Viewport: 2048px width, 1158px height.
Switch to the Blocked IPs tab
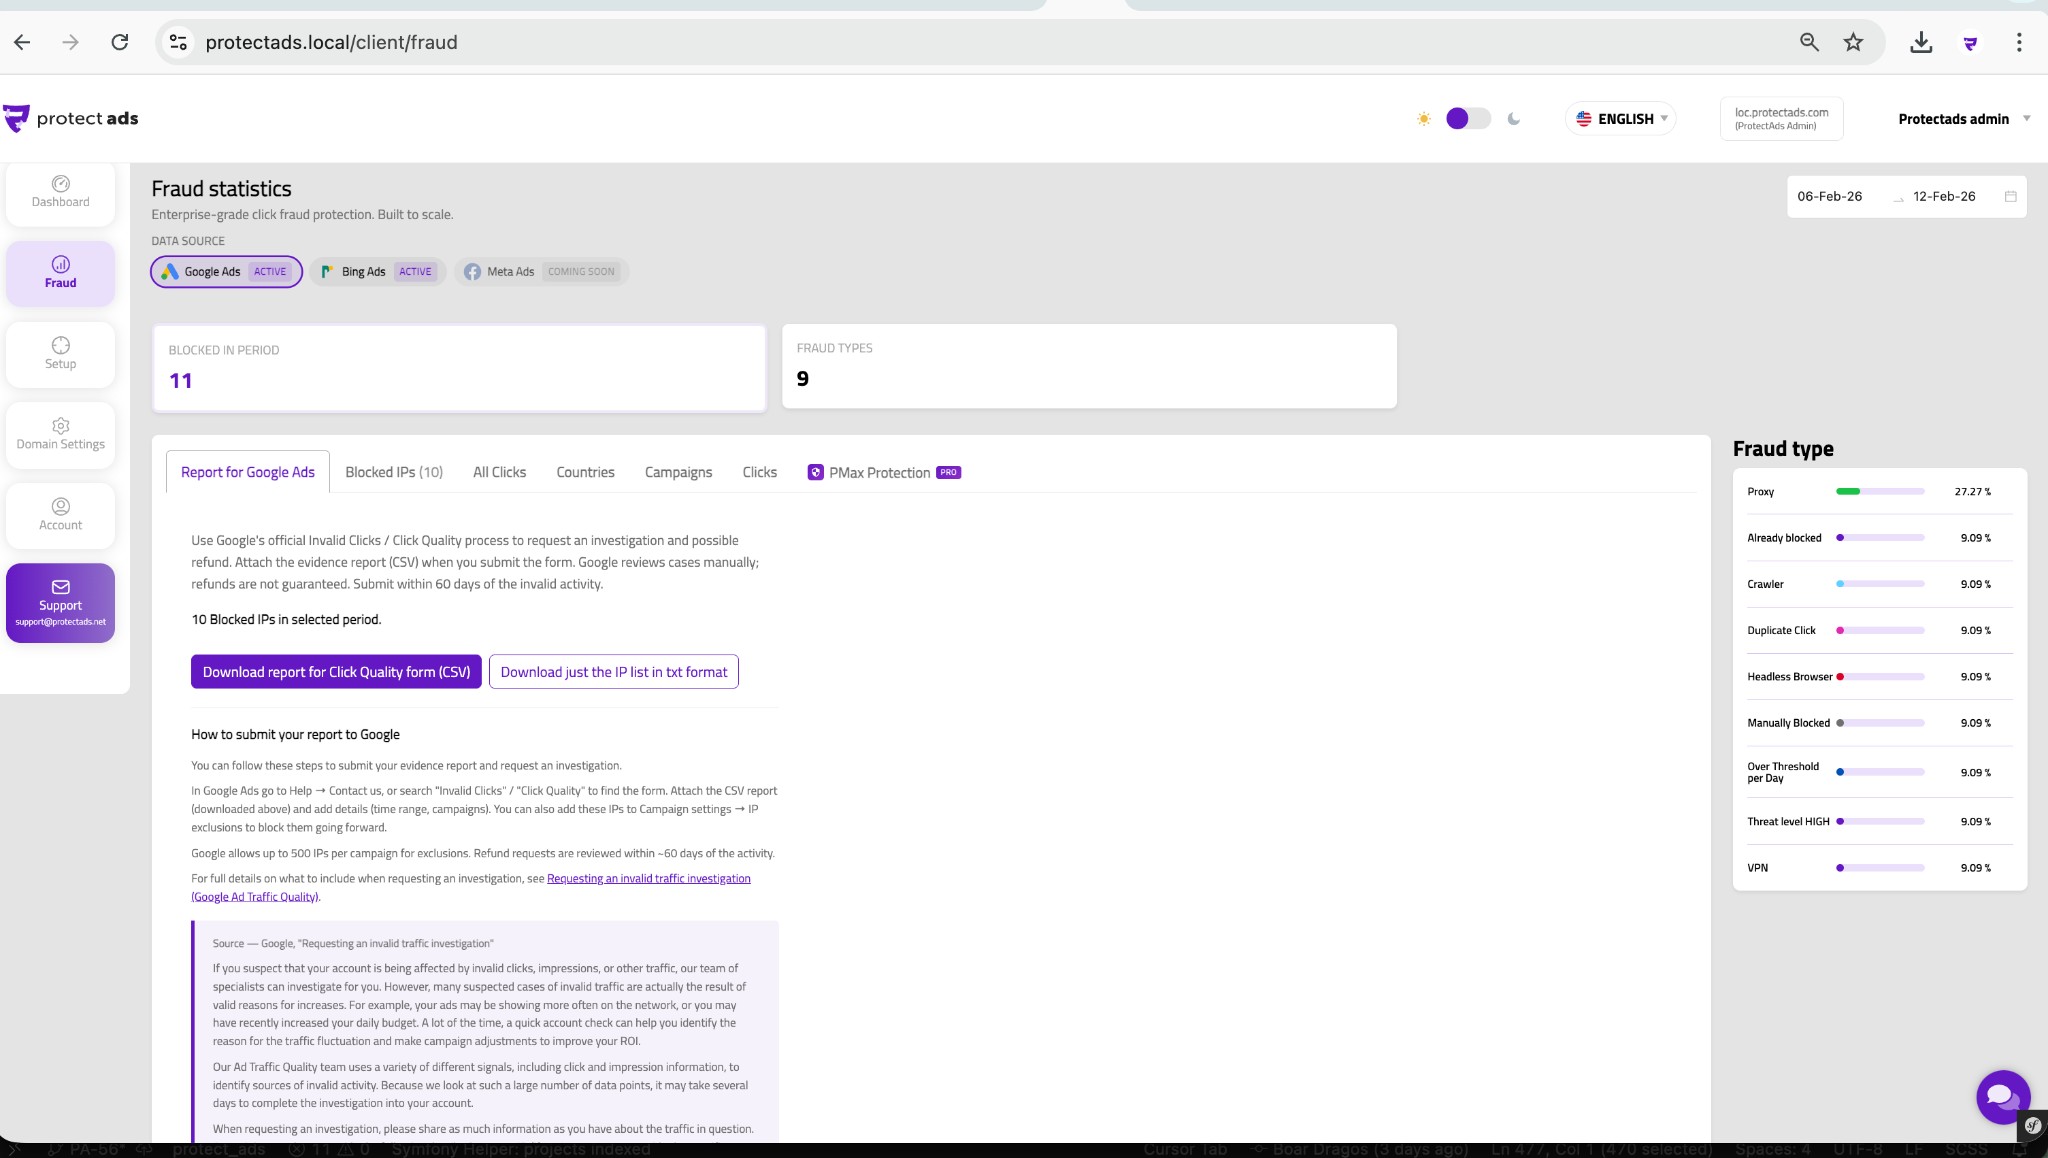click(x=394, y=471)
